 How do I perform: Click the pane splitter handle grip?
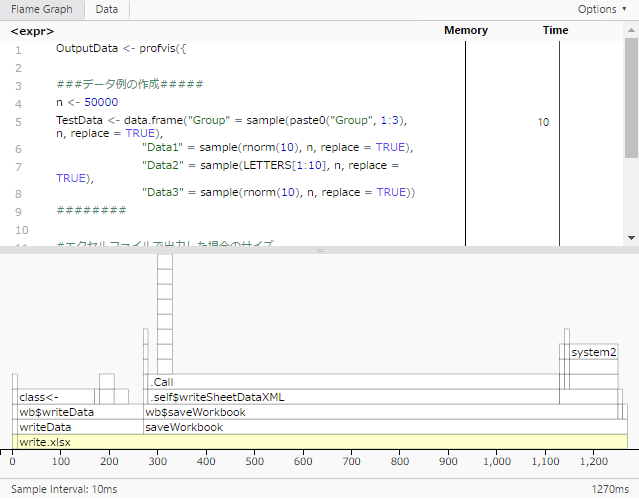(x=320, y=250)
